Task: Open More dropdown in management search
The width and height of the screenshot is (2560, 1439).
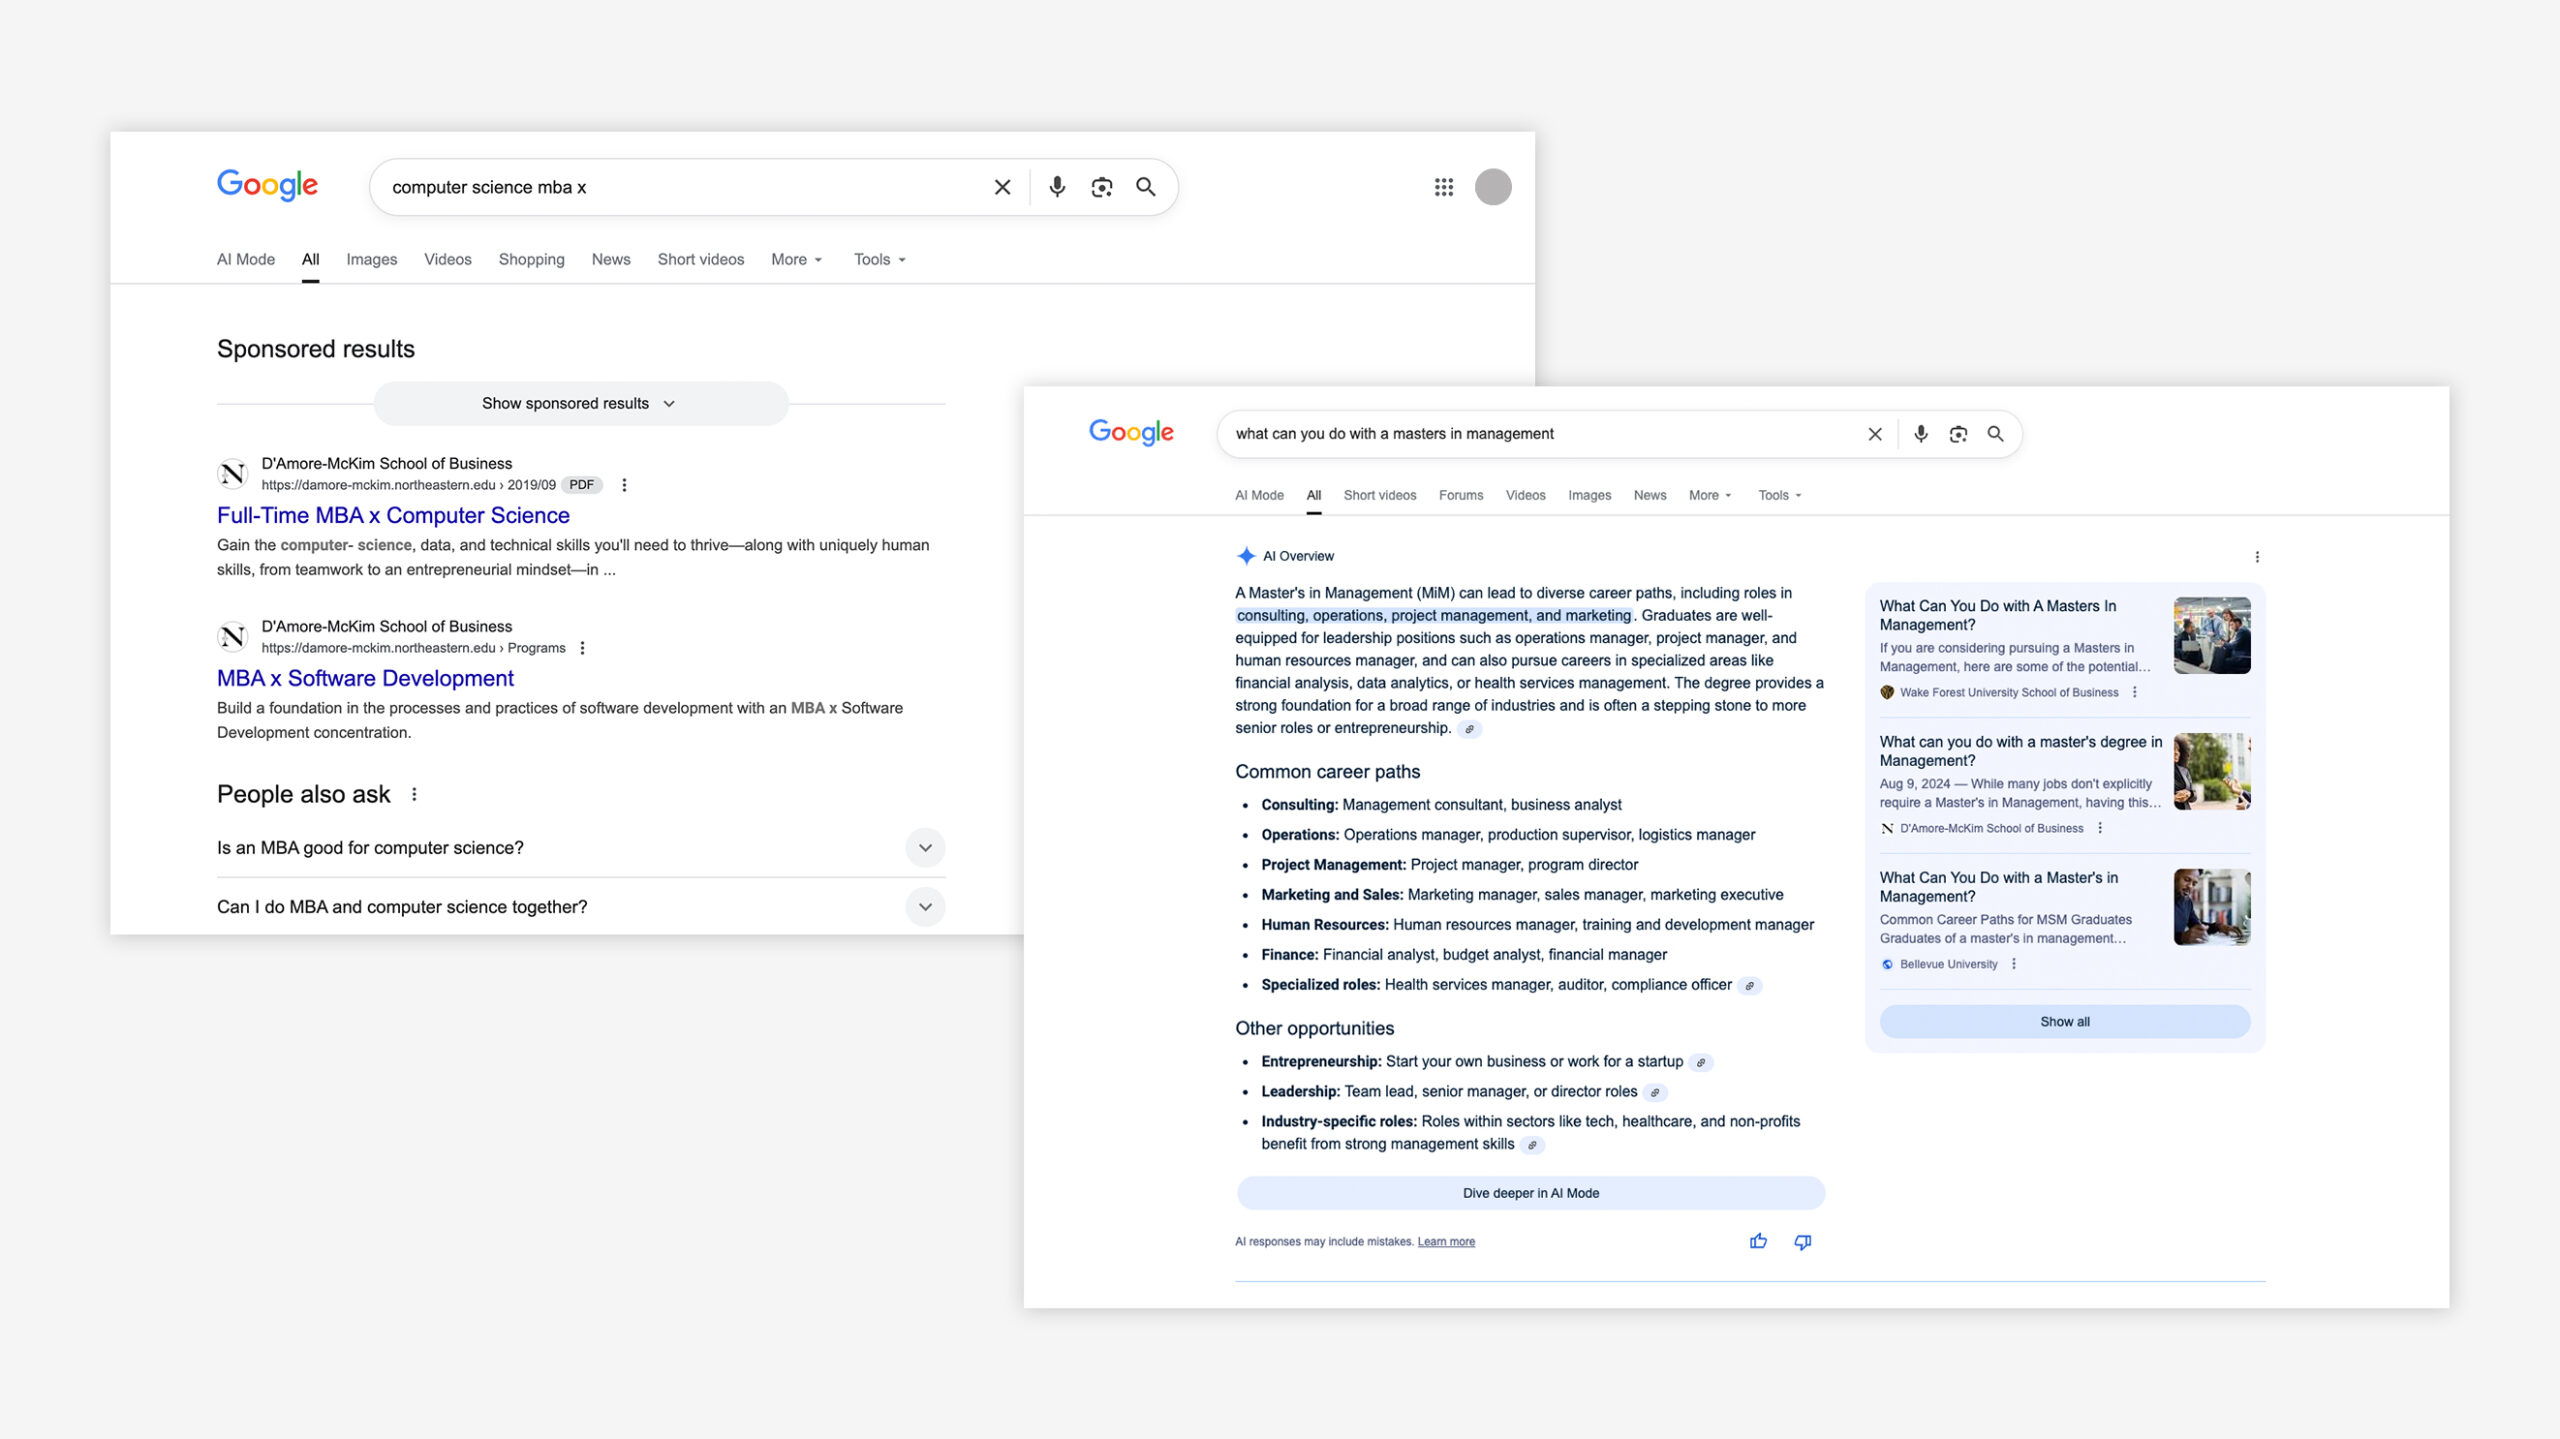Action: 1709,495
